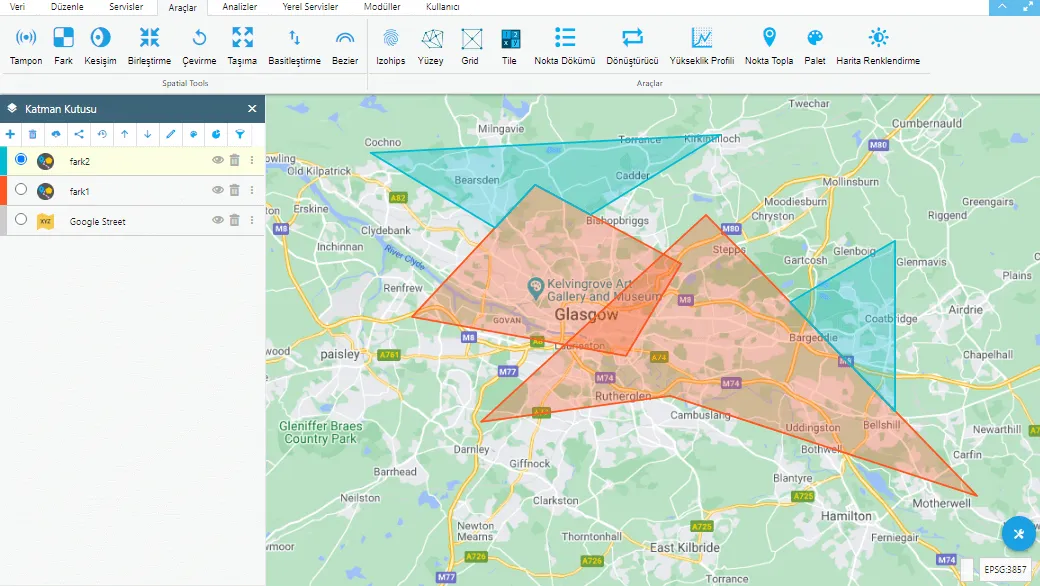Click the fark1 layer name
The image size is (1040, 586).
pyautogui.click(x=80, y=192)
